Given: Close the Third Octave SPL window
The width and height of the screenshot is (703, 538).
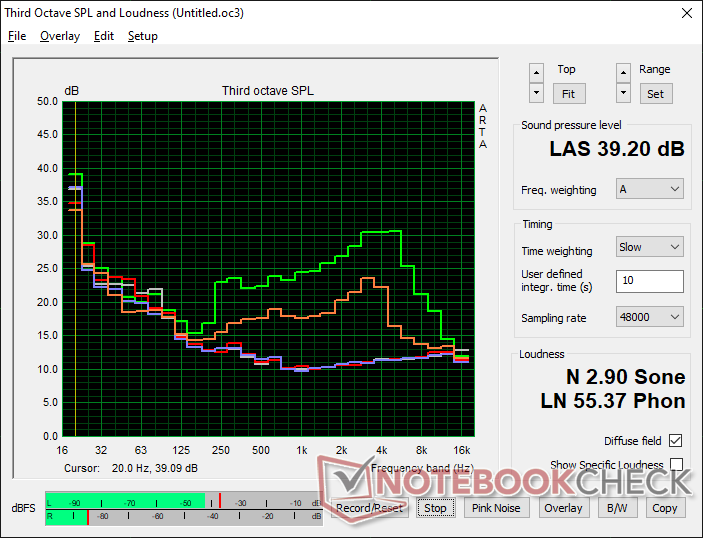Looking at the screenshot, I should click(686, 13).
